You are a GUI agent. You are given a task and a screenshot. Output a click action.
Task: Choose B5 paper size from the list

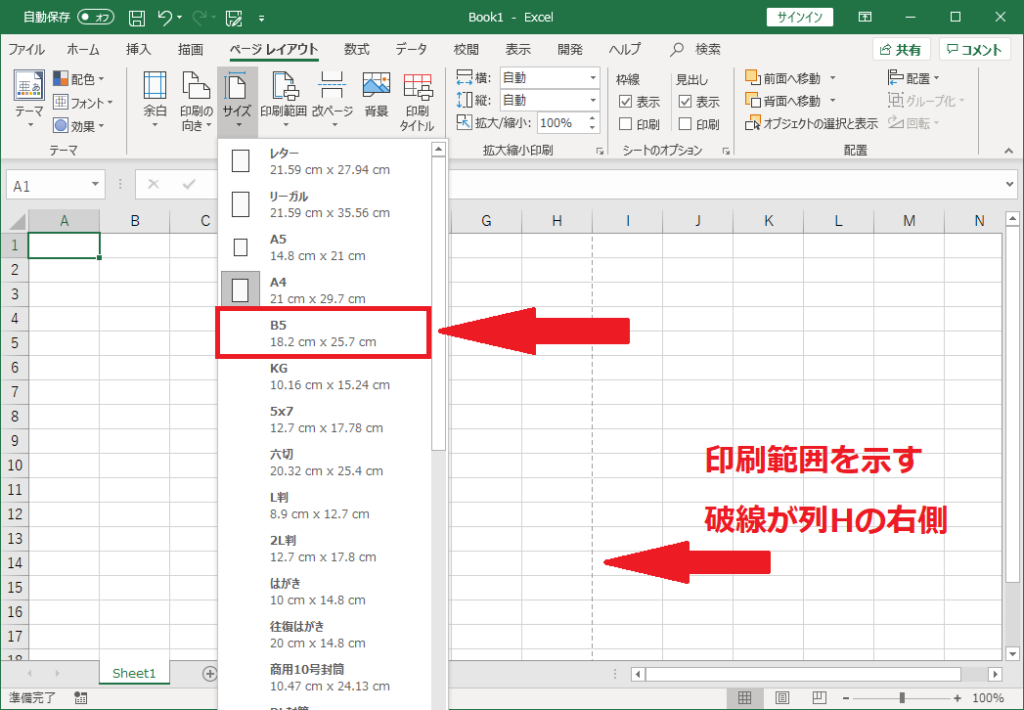[x=323, y=333]
